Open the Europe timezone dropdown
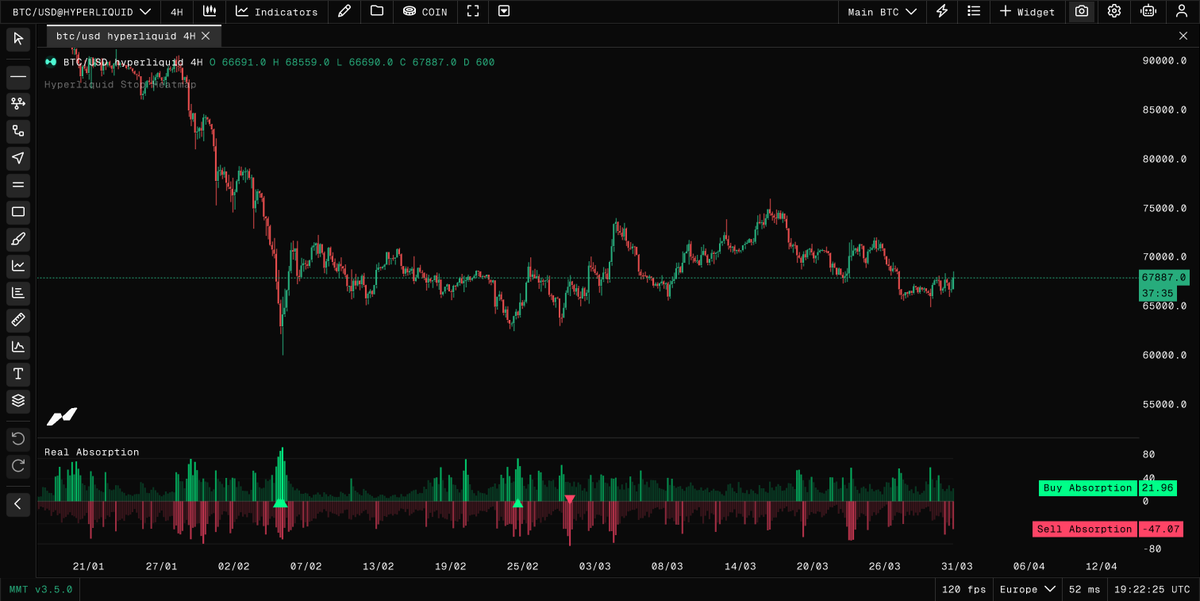This screenshot has width=1200, height=601. [x=1026, y=589]
